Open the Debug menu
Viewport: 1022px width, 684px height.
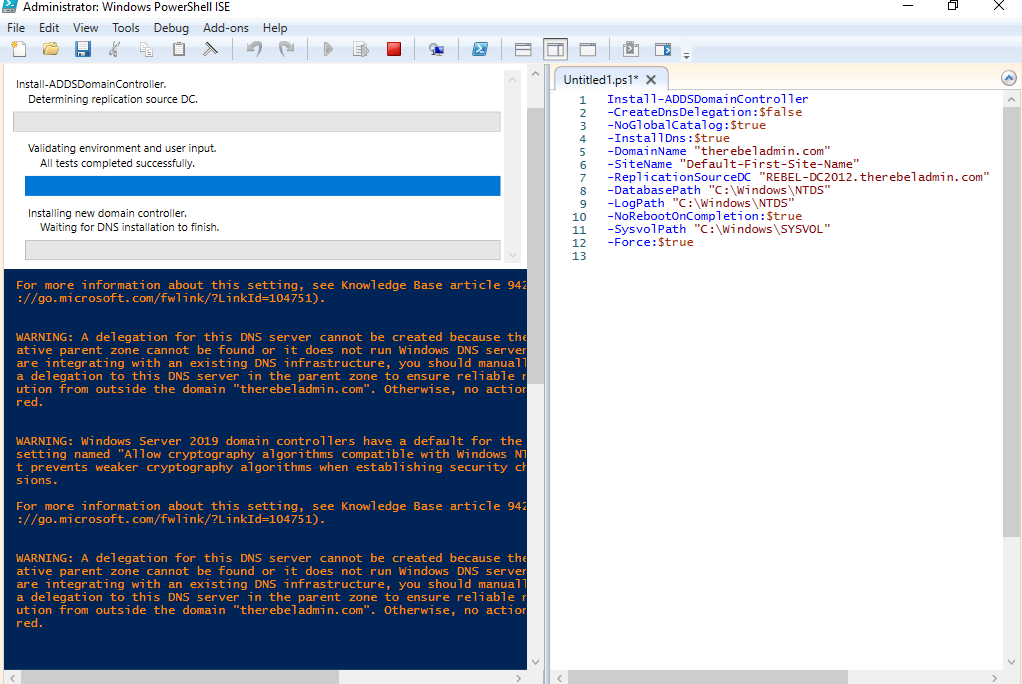tap(171, 28)
